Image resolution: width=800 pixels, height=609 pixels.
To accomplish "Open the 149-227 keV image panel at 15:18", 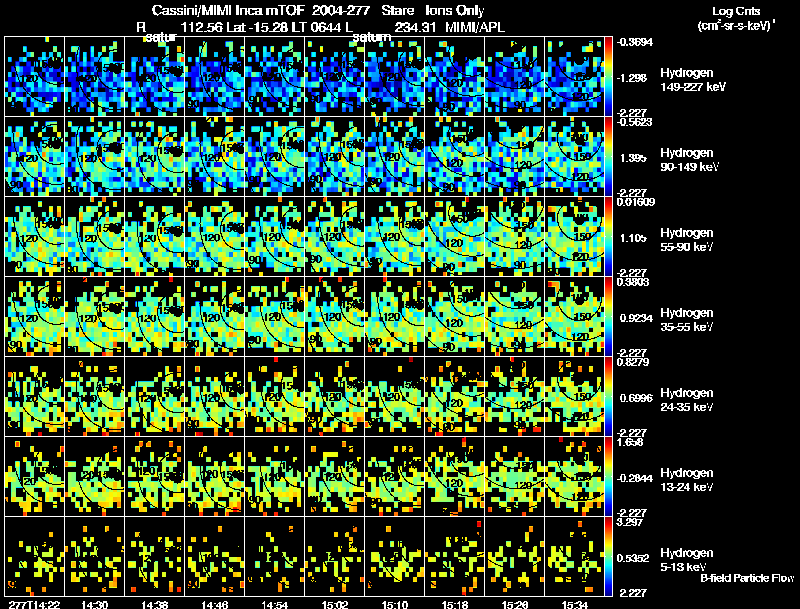I will (x=455, y=77).
